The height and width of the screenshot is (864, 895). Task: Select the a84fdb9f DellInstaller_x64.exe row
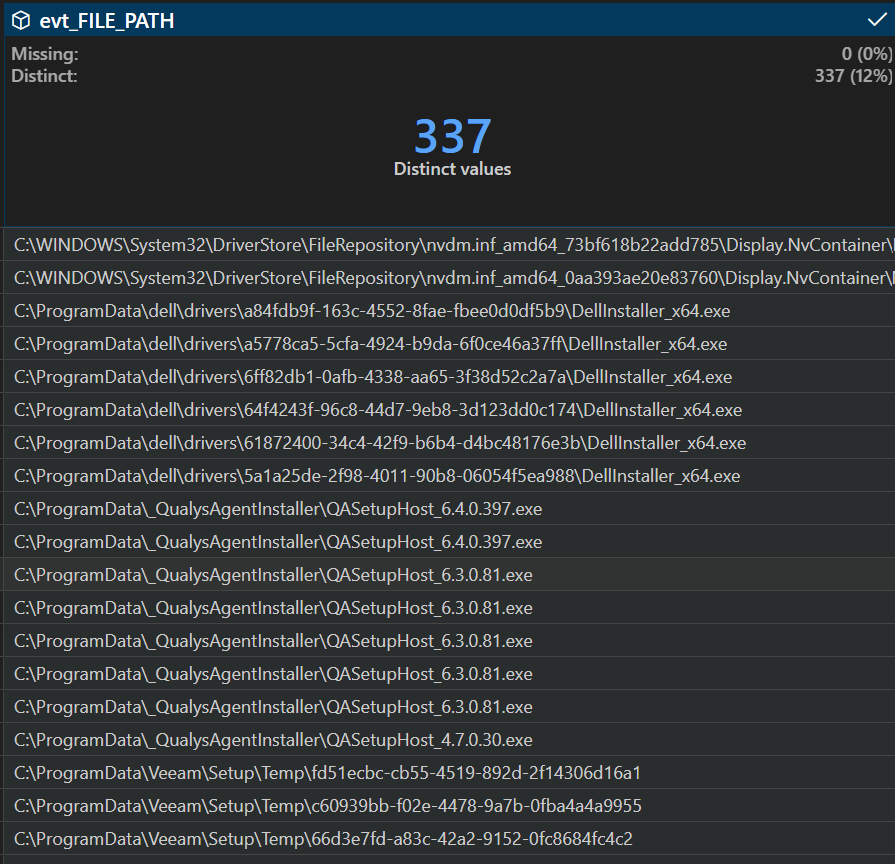370,310
